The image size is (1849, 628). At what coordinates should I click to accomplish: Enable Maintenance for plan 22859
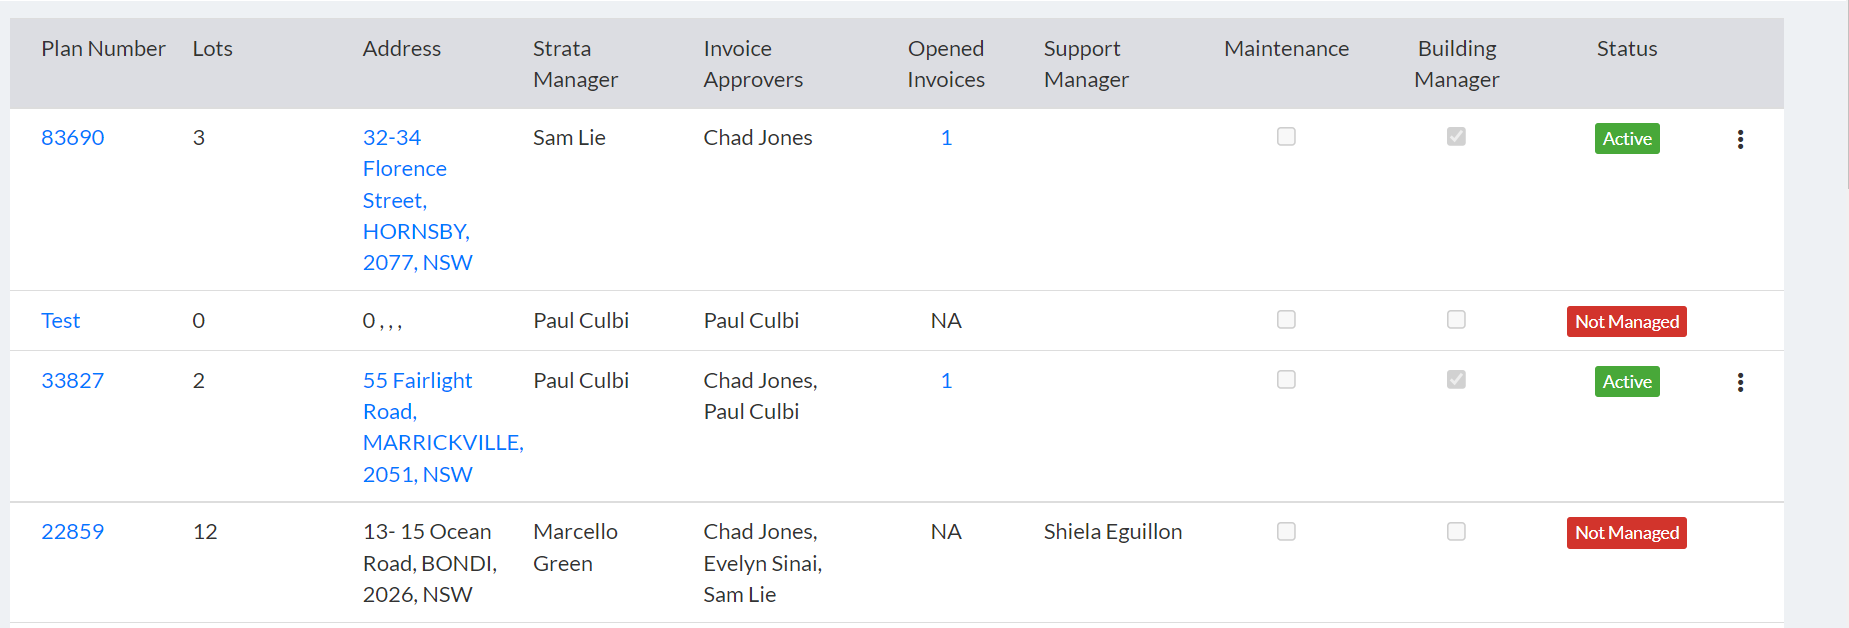[1286, 531]
